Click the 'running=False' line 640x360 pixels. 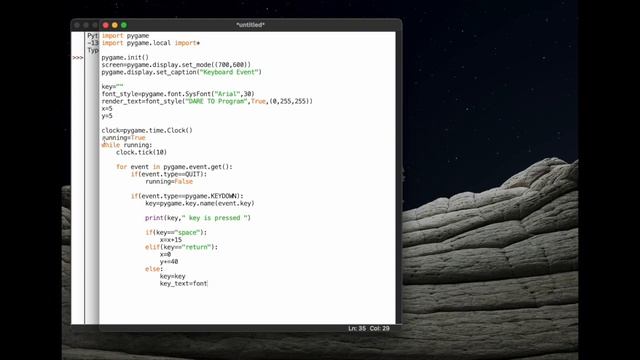tap(169, 182)
